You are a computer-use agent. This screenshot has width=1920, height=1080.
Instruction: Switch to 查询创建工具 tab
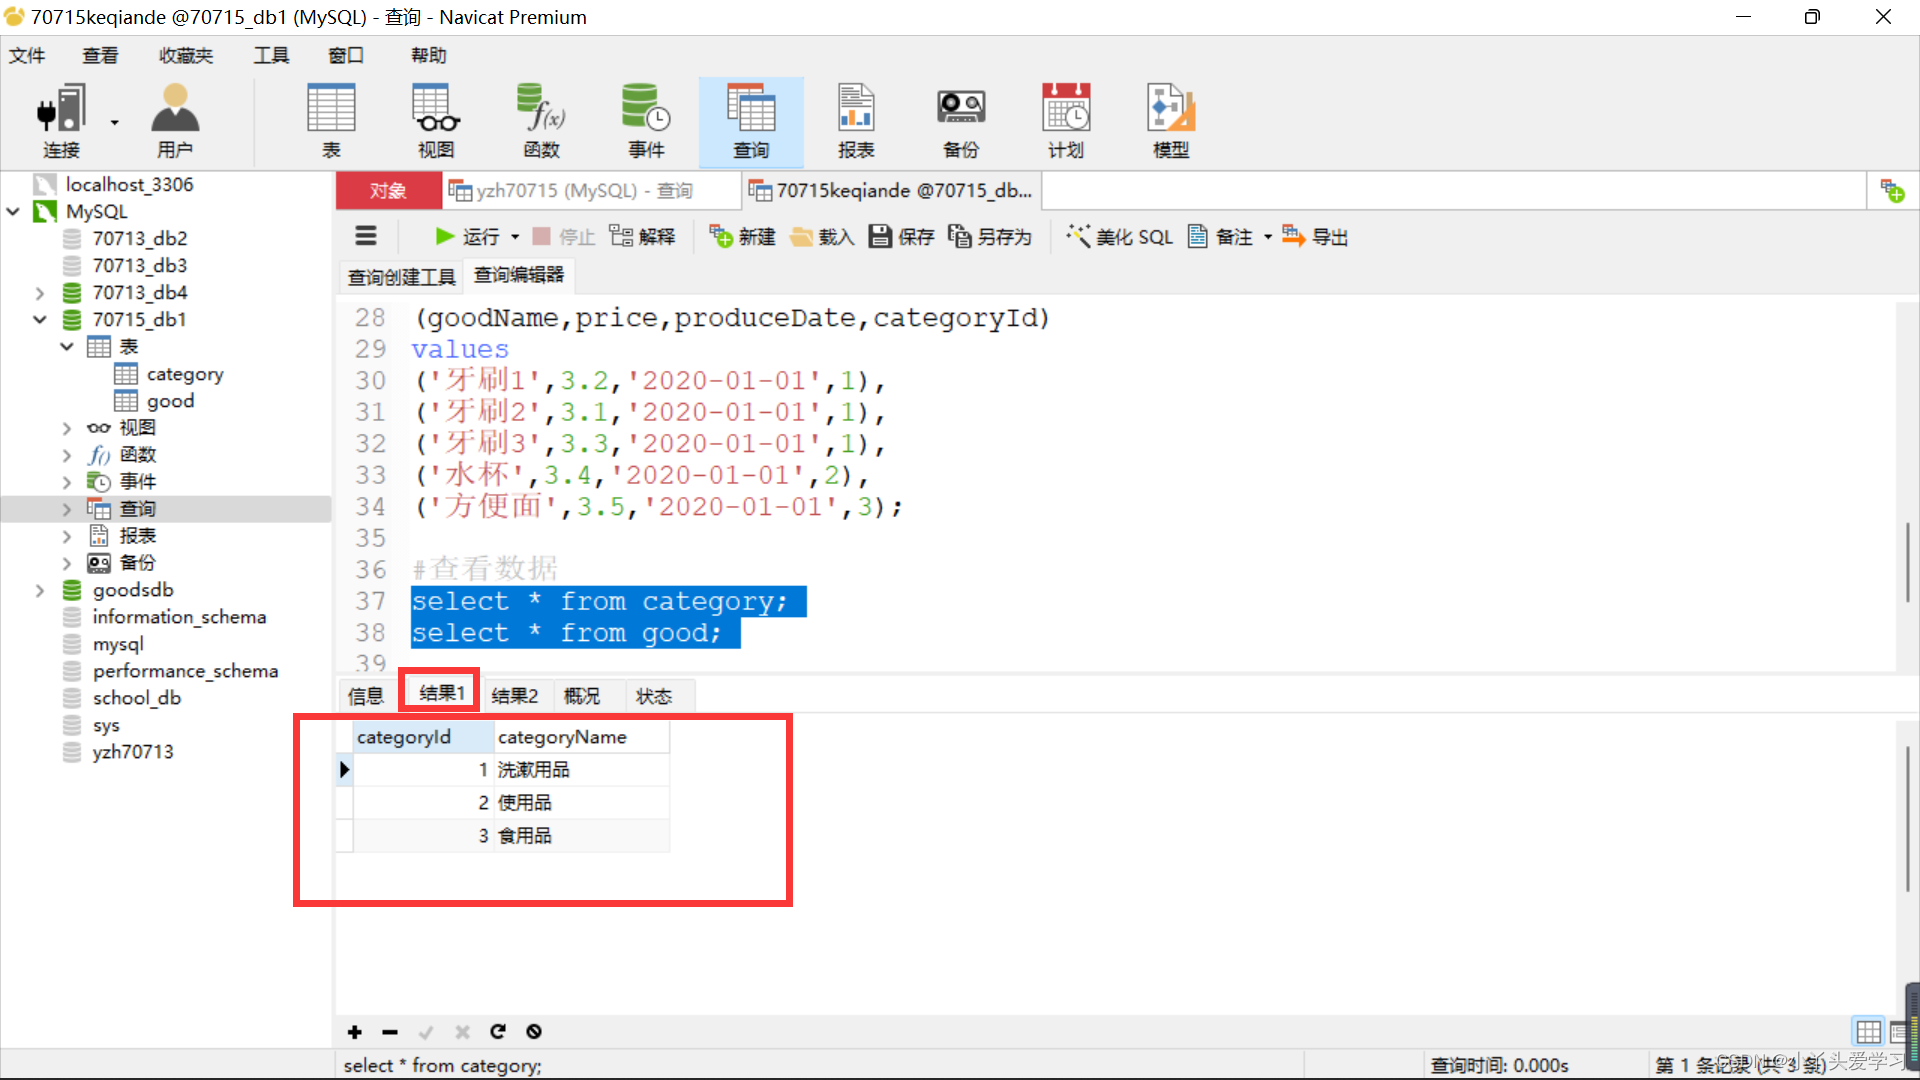[x=401, y=277]
